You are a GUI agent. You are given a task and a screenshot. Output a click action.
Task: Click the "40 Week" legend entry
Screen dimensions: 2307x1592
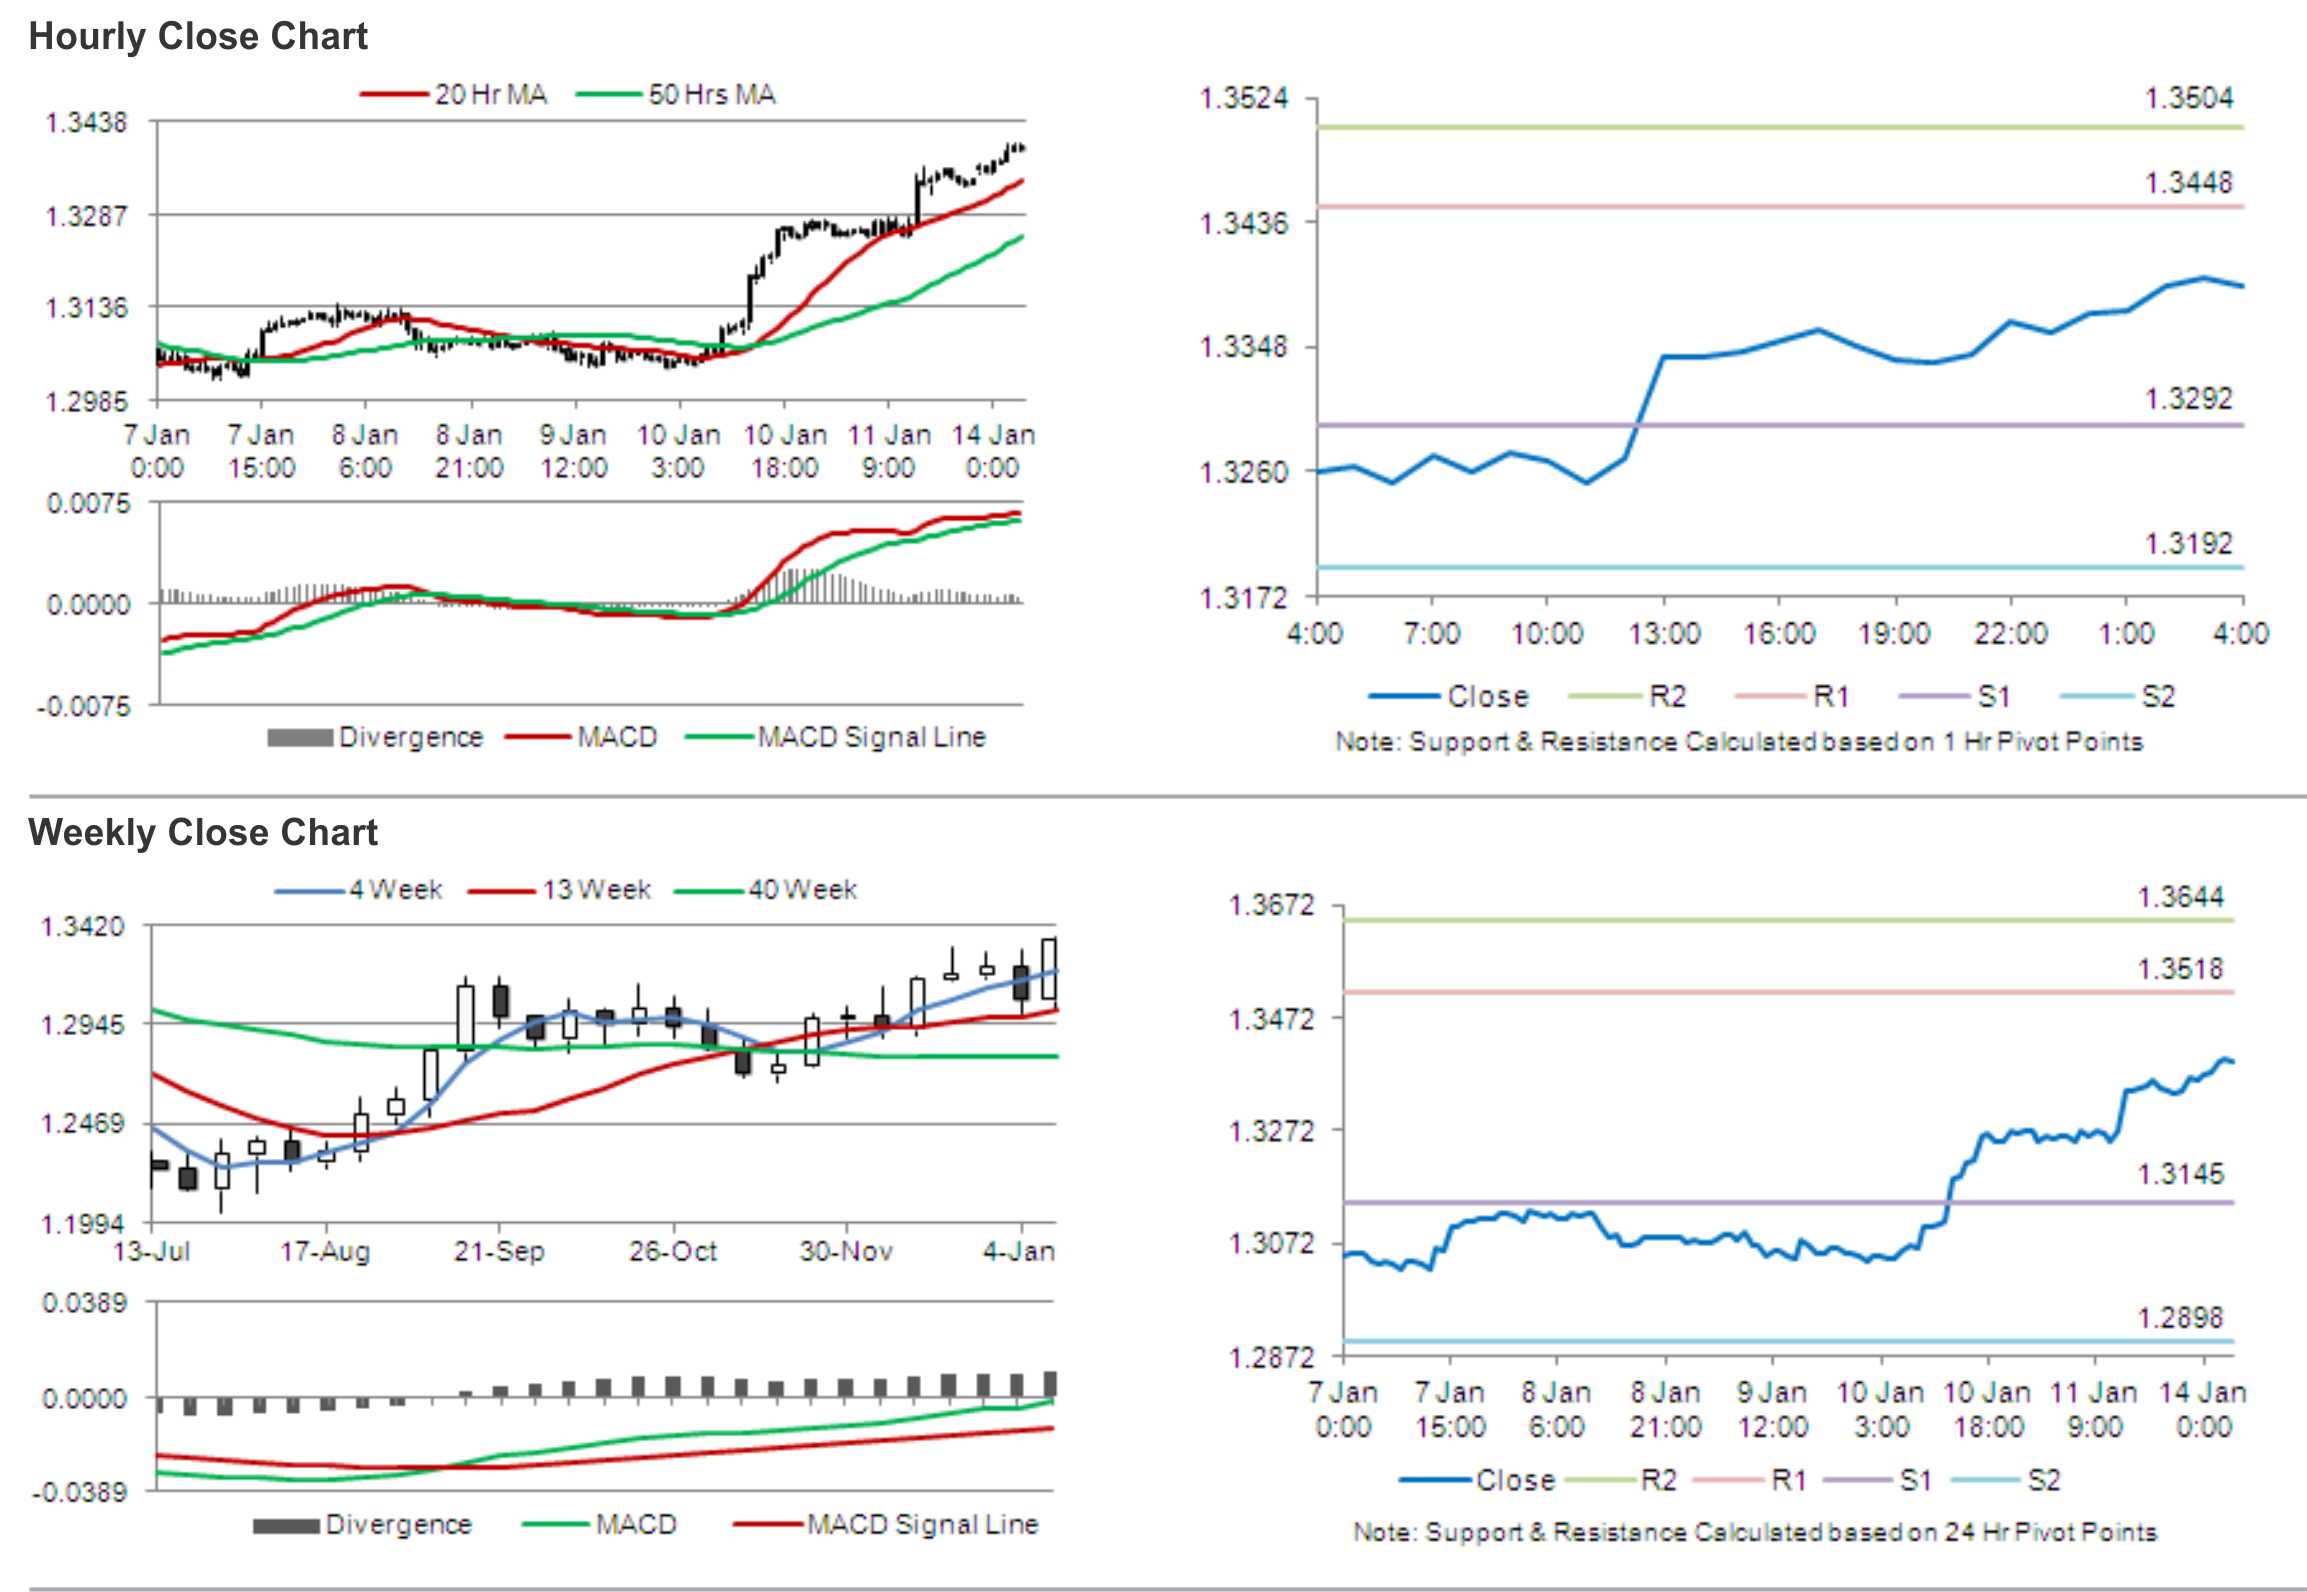[765, 890]
